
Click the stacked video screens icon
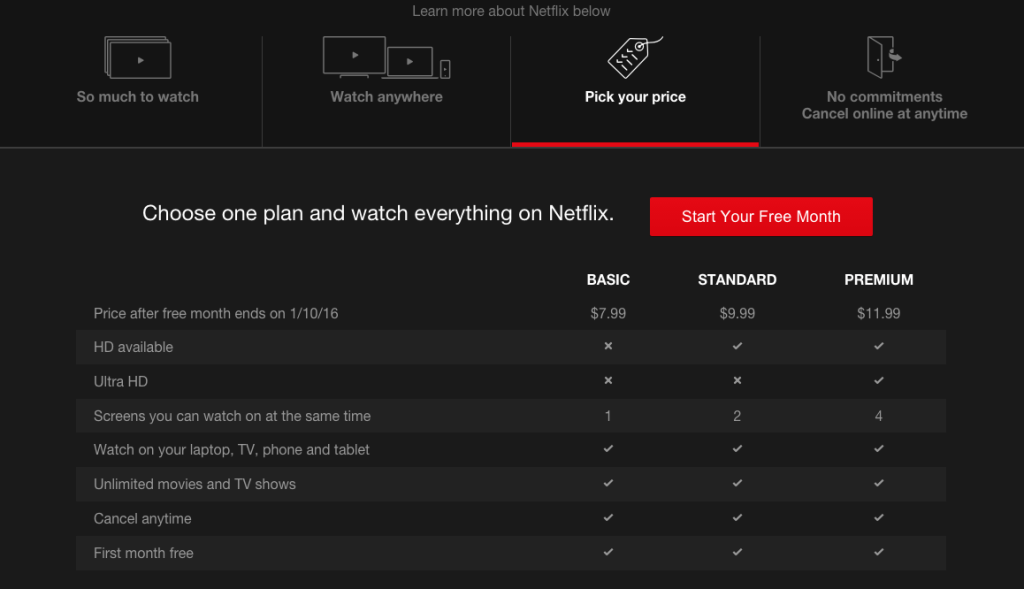click(138, 58)
